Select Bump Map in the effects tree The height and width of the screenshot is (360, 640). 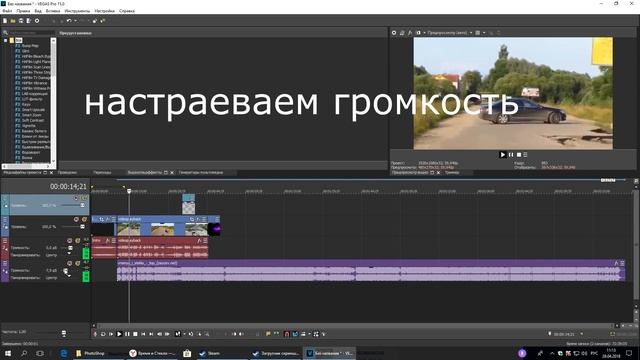[x=30, y=46]
